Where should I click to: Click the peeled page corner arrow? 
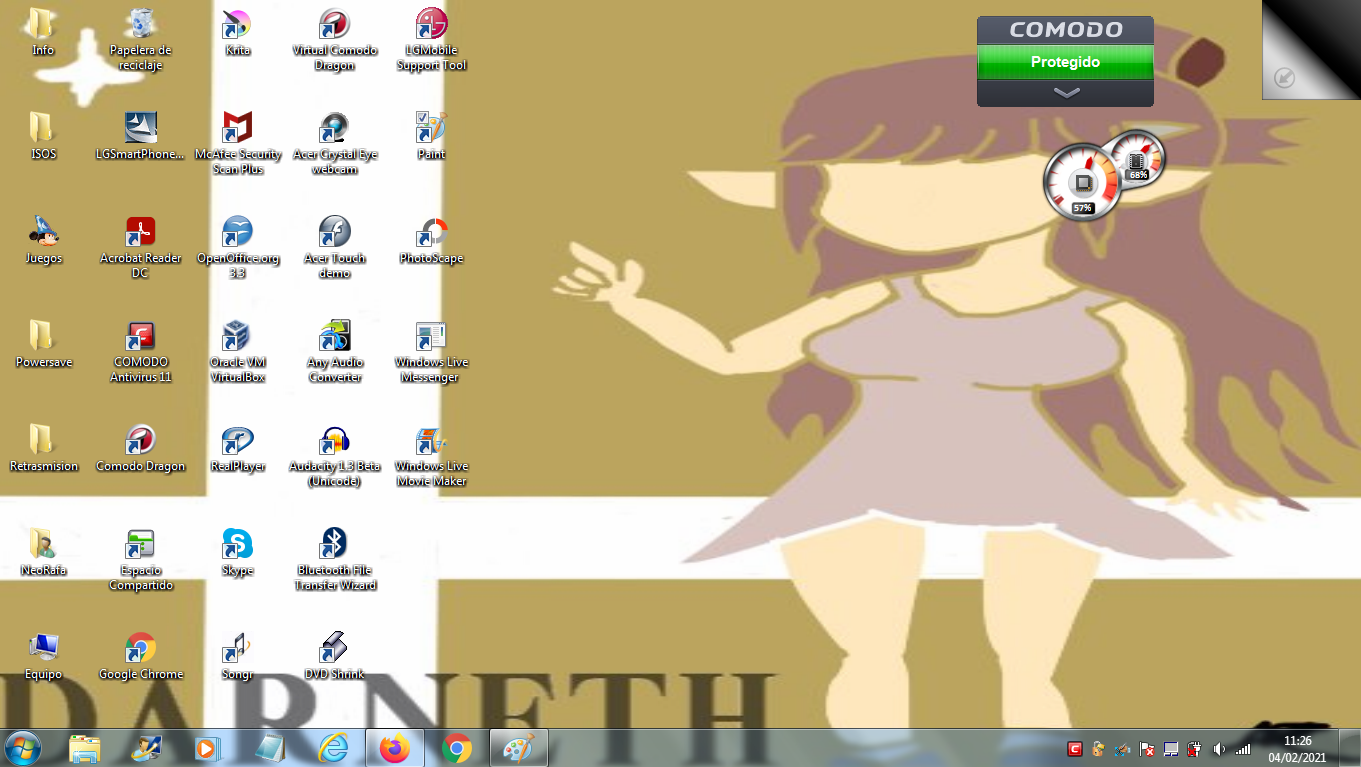pos(1284,77)
